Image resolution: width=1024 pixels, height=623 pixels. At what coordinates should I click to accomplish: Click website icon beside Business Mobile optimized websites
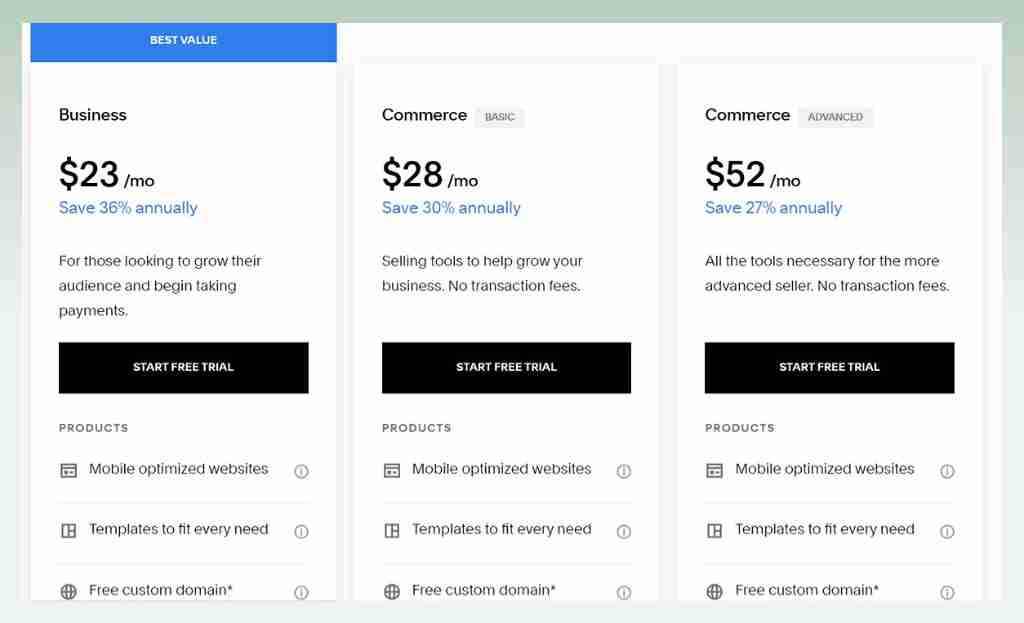coord(69,470)
